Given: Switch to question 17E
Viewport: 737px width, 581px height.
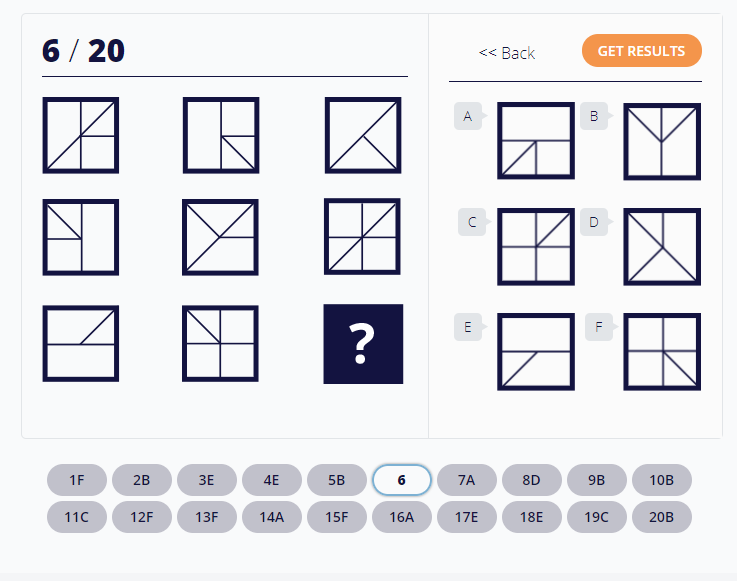Looking at the screenshot, I should pos(467,517).
